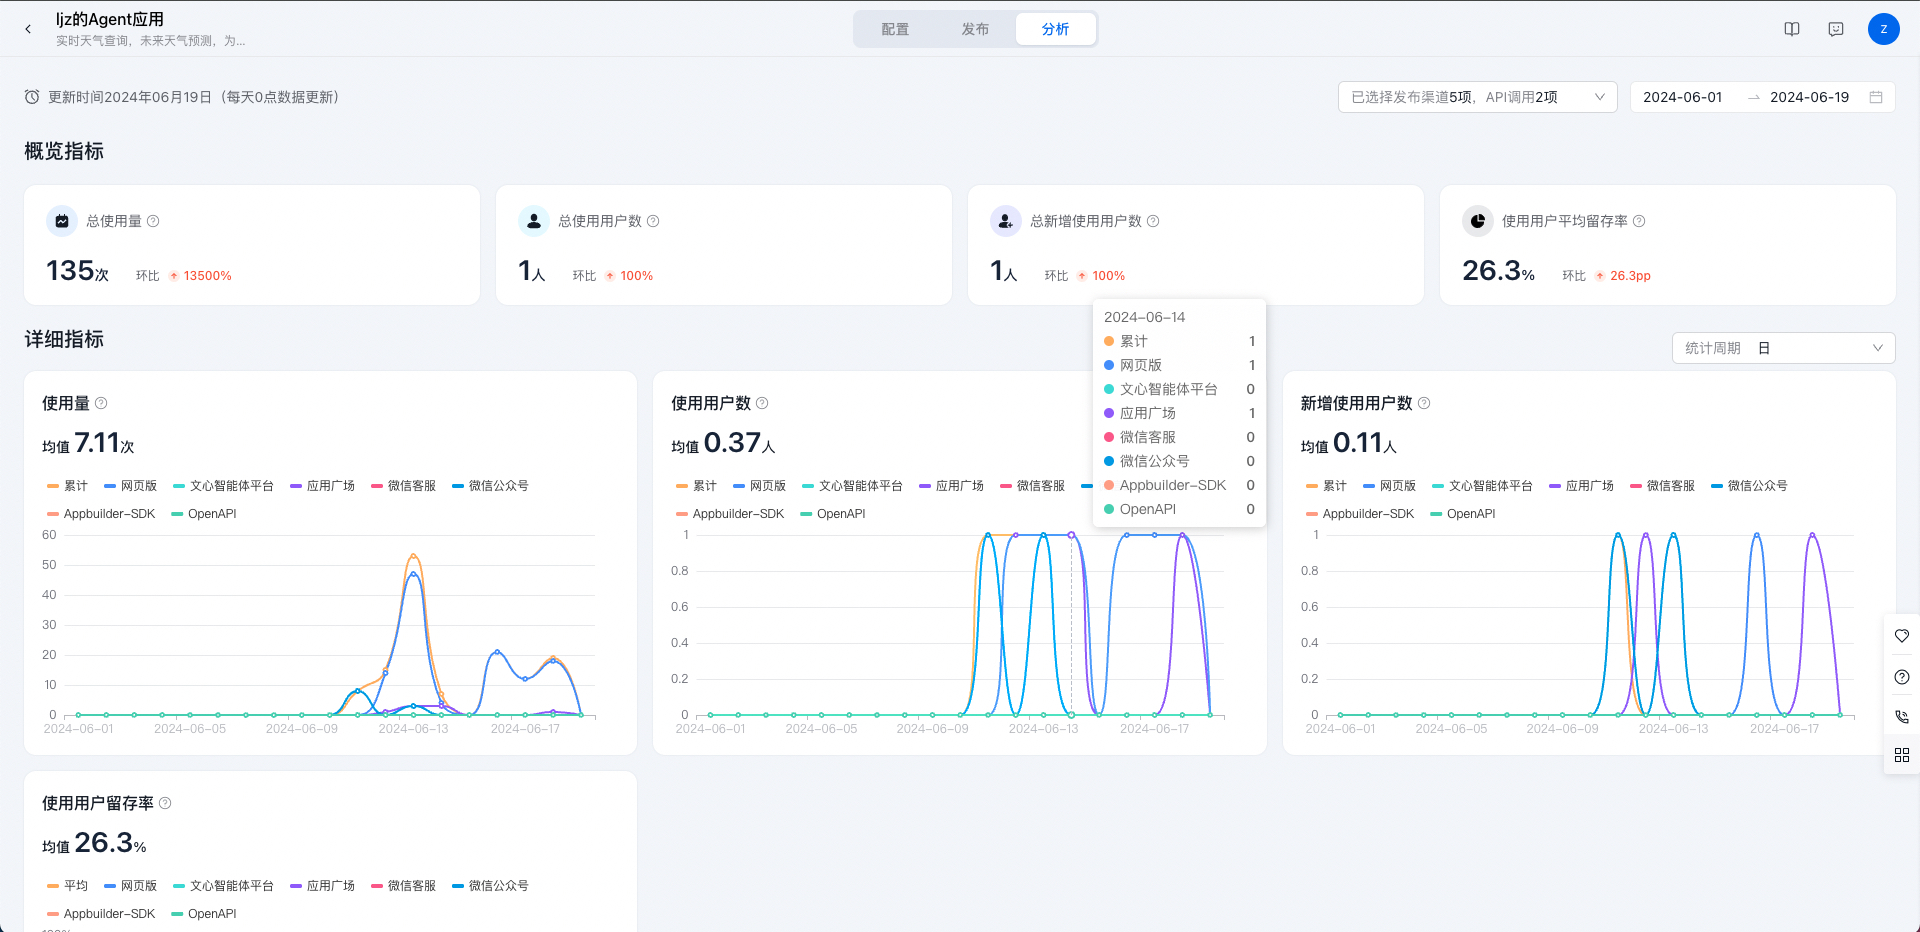This screenshot has height=932, width=1920.
Task: Go back using the left arrow icon
Action: 28,29
